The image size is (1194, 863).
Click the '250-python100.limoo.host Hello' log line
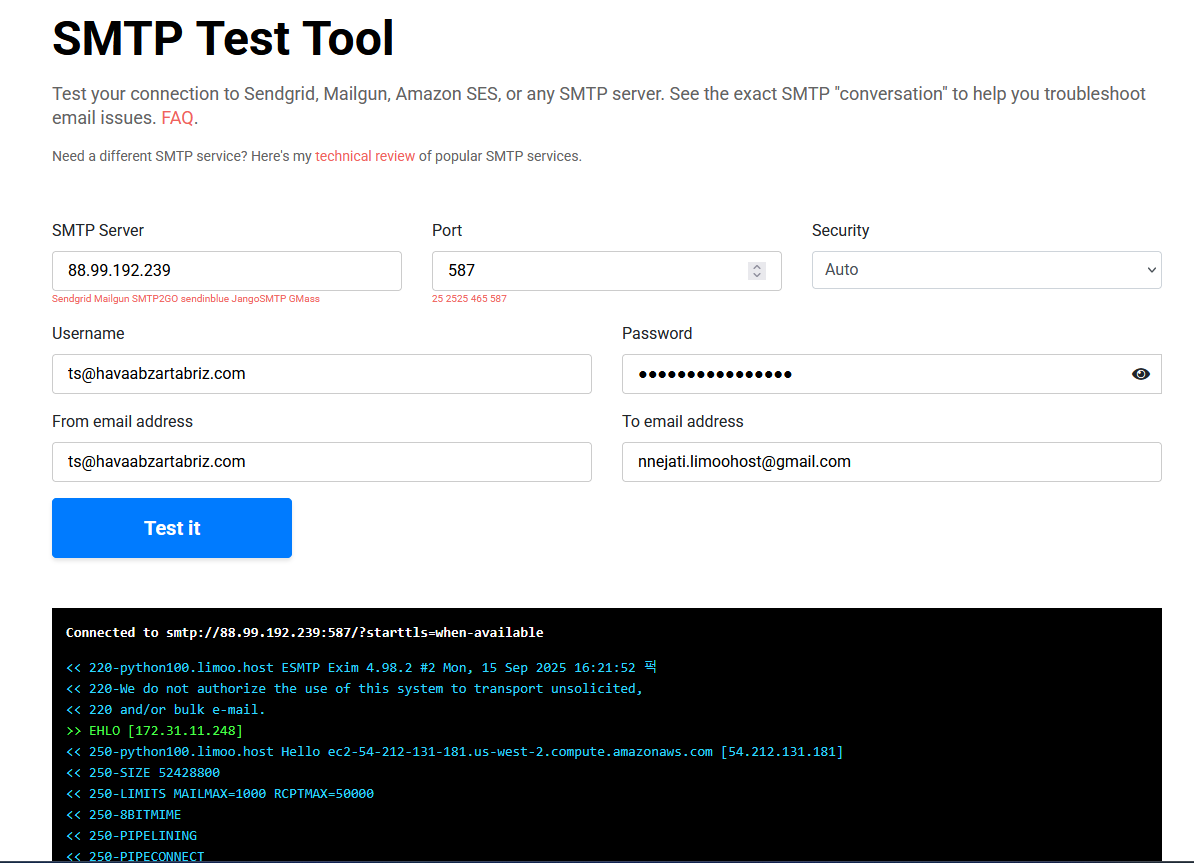[x=454, y=752]
